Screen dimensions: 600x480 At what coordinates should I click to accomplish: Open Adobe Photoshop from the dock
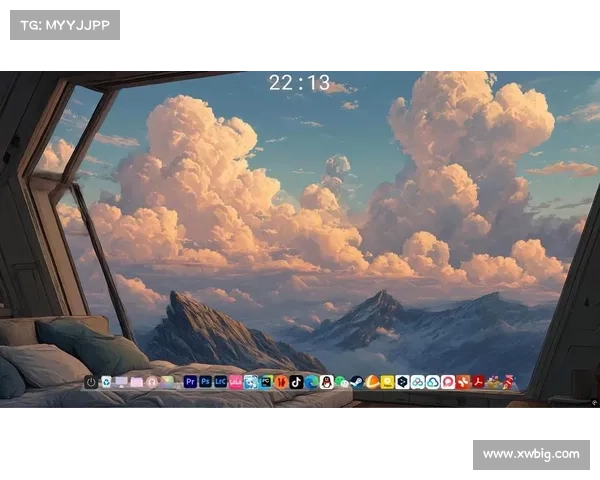pyautogui.click(x=205, y=381)
